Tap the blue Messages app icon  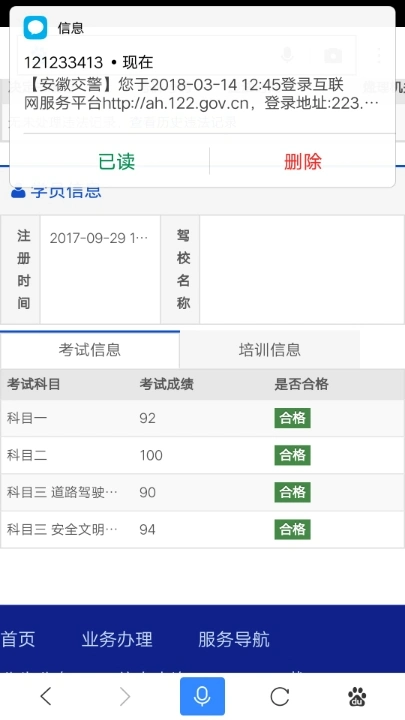coord(35,28)
